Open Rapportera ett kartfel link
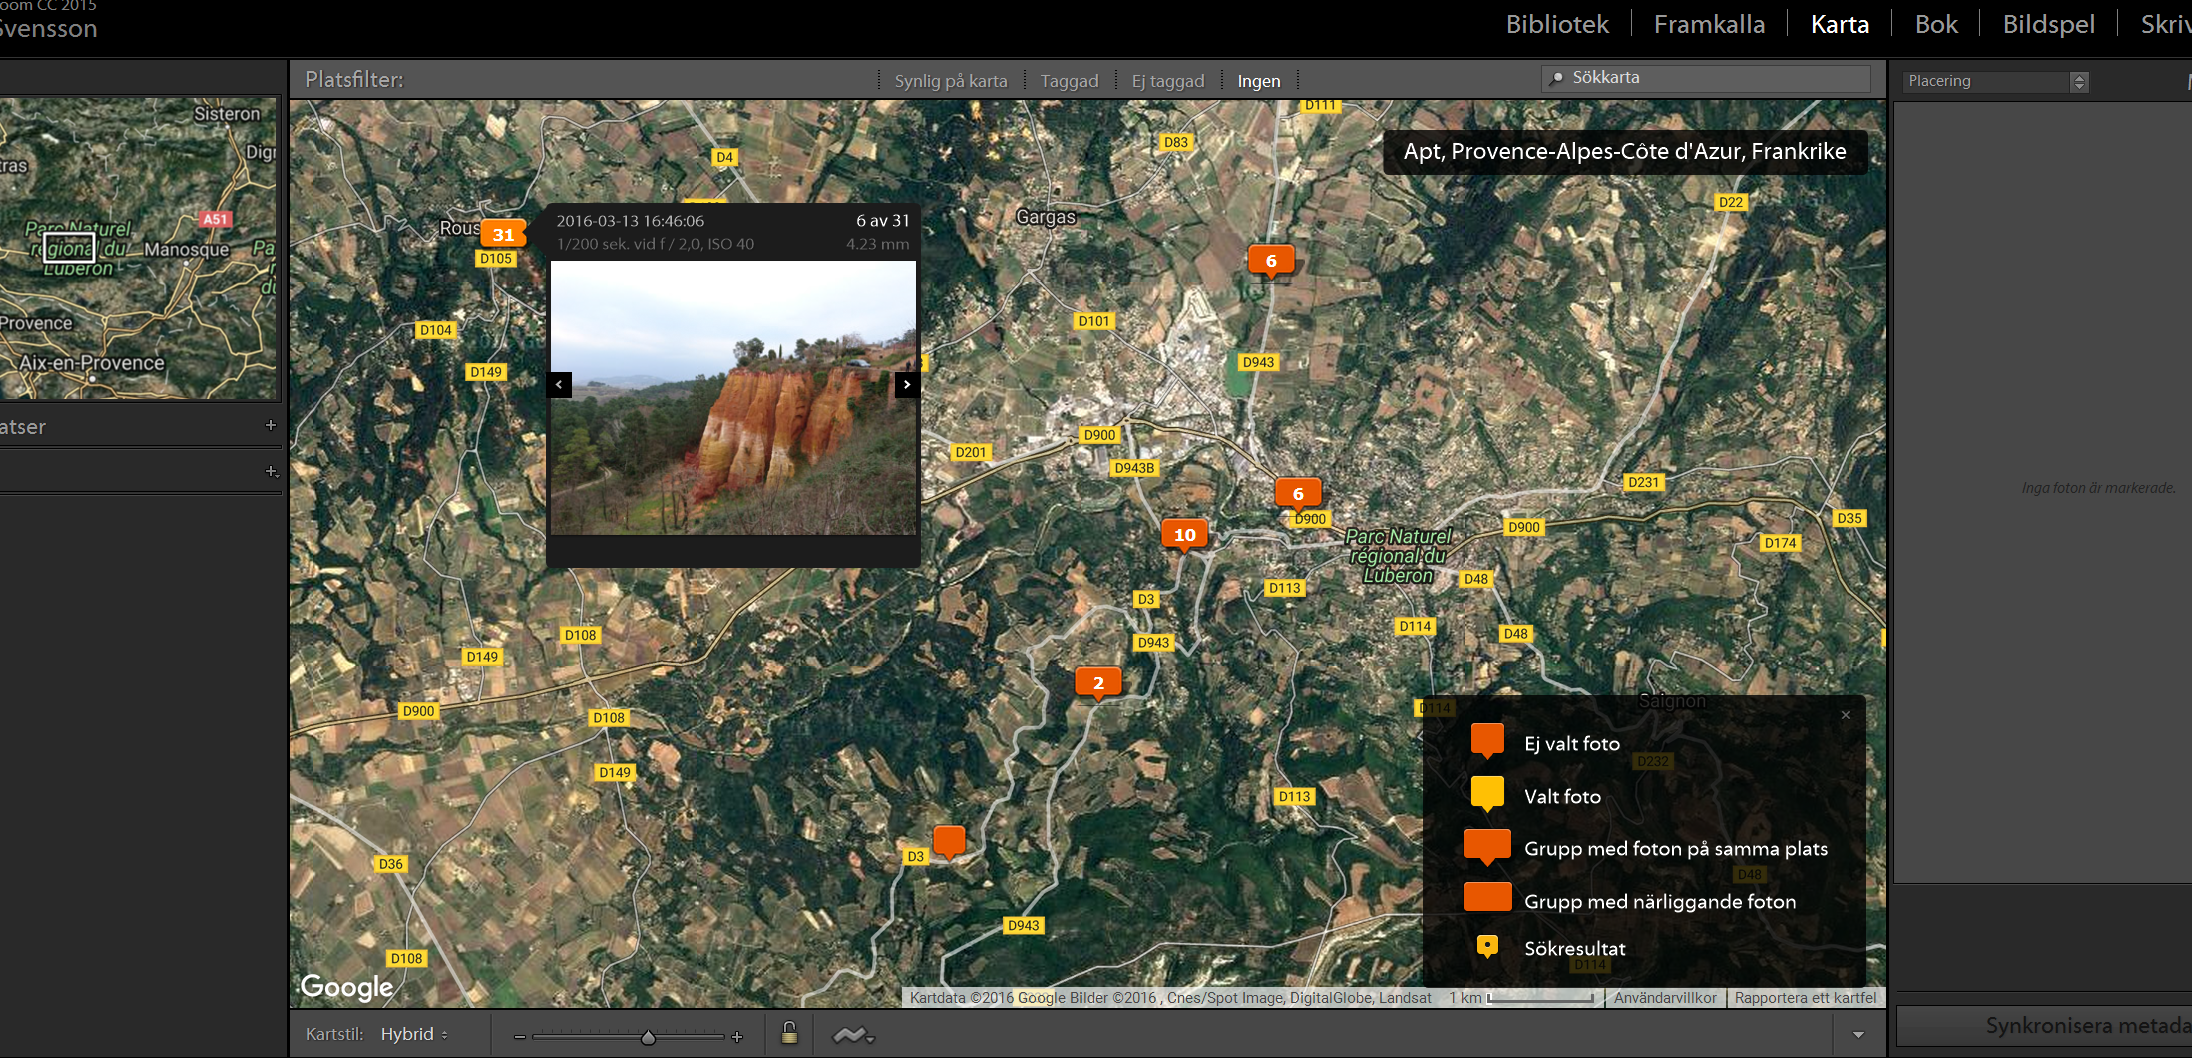Viewport: 2192px width, 1058px height. coord(1805,997)
